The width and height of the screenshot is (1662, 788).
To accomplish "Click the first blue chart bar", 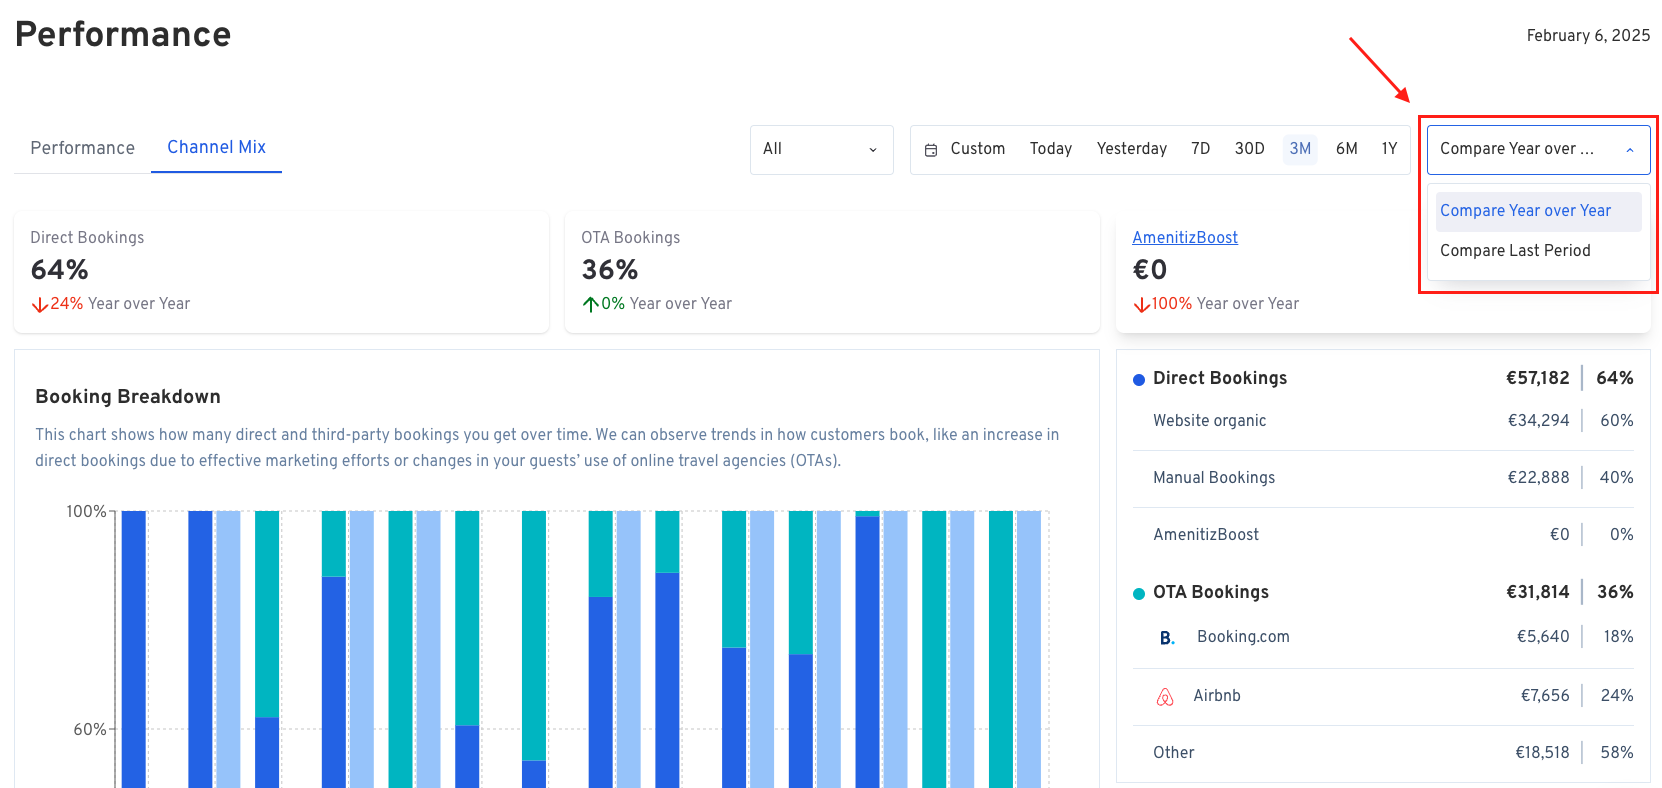I will coord(134,649).
